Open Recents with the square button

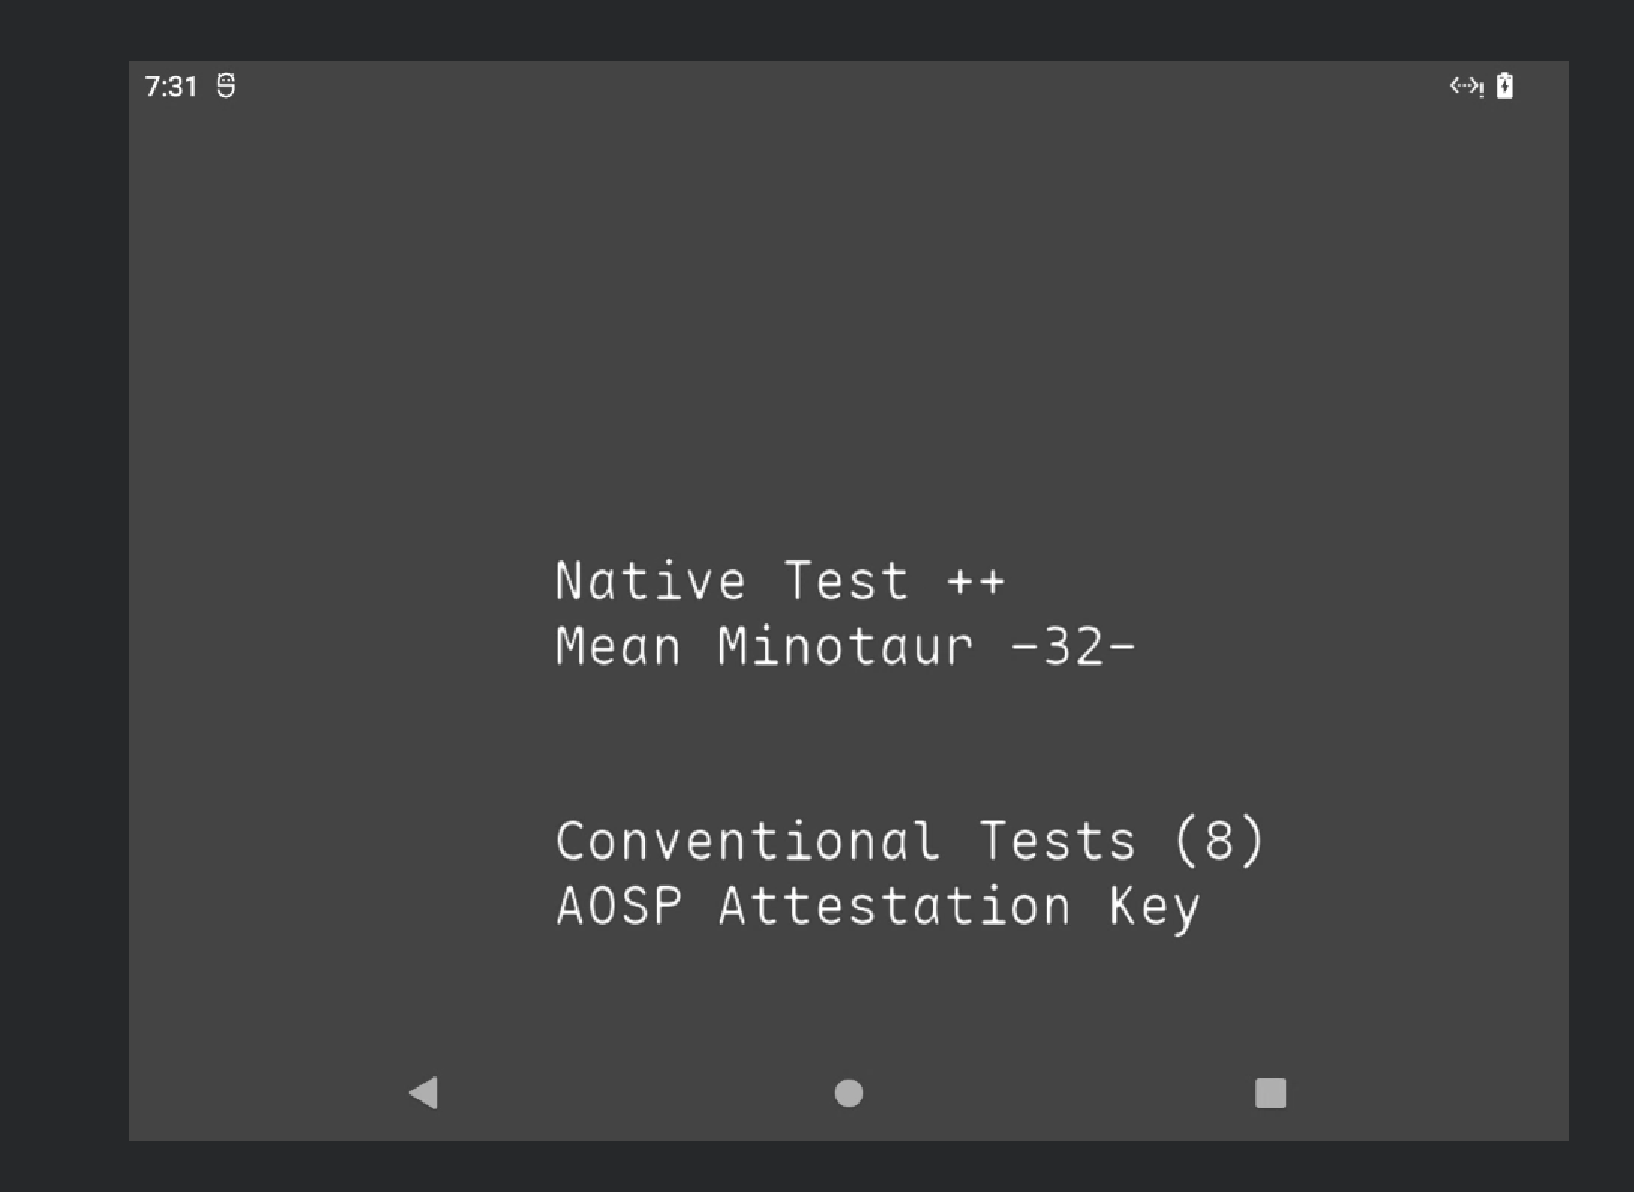(x=1270, y=1093)
